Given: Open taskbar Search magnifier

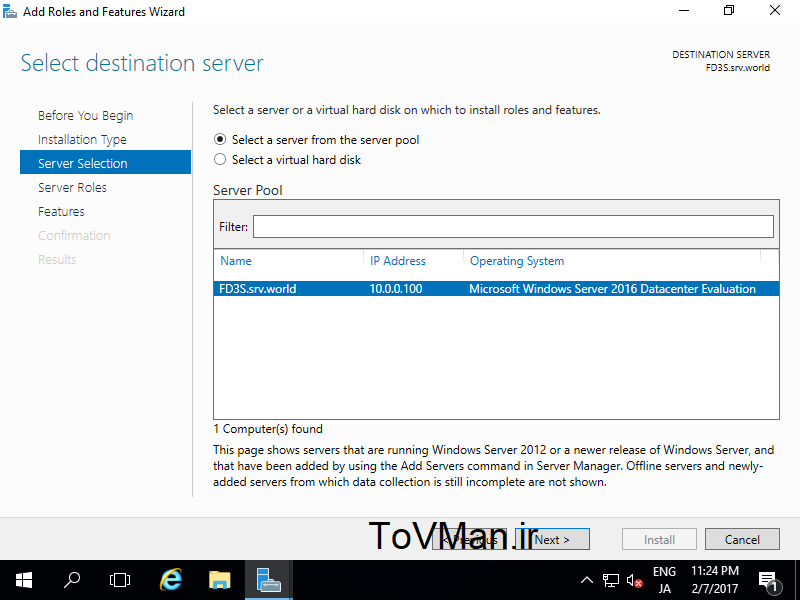Looking at the screenshot, I should click(x=72, y=580).
